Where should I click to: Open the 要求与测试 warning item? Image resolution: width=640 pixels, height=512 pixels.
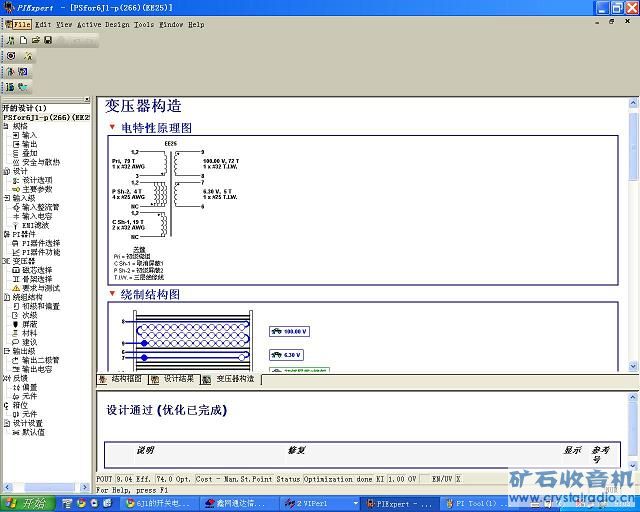point(40,288)
